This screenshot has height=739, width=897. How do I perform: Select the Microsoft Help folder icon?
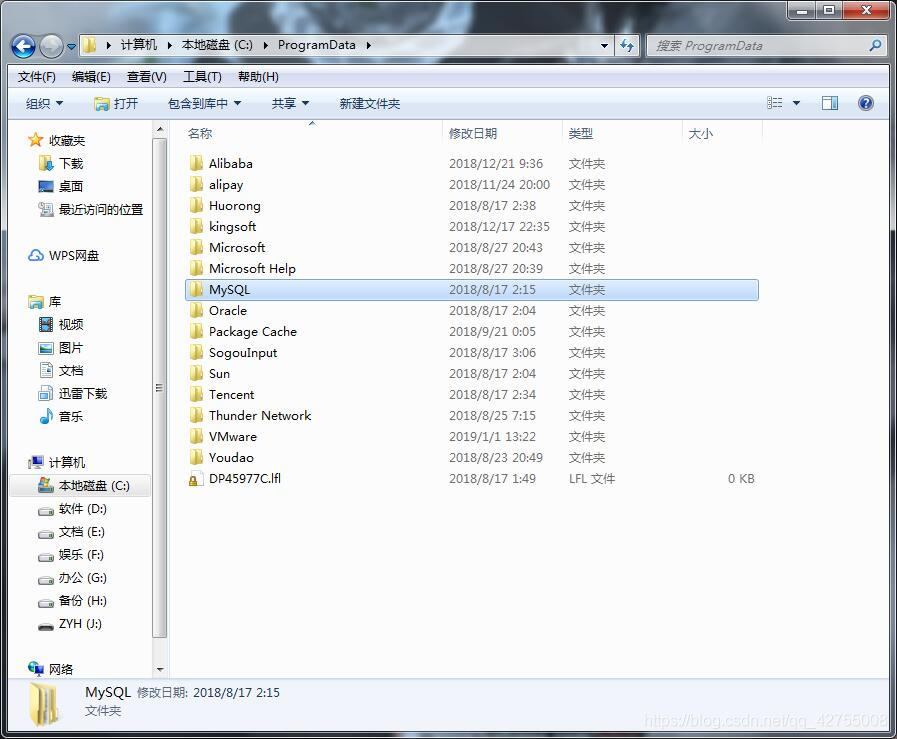click(196, 268)
